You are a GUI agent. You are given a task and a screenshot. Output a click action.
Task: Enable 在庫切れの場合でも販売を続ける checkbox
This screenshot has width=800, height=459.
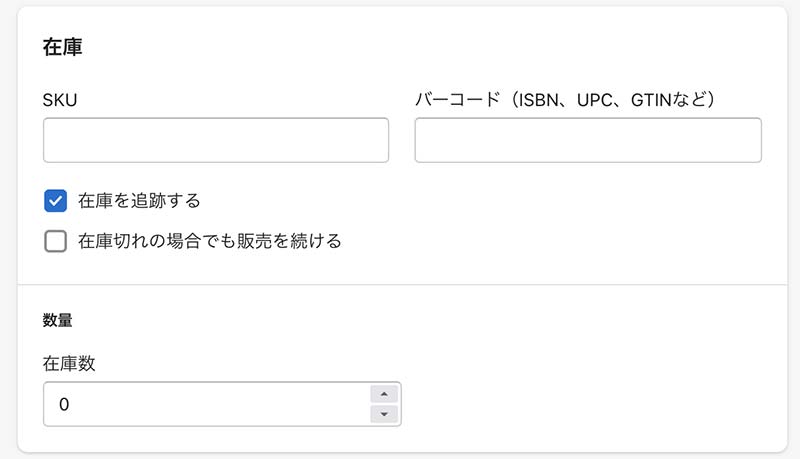[55, 241]
